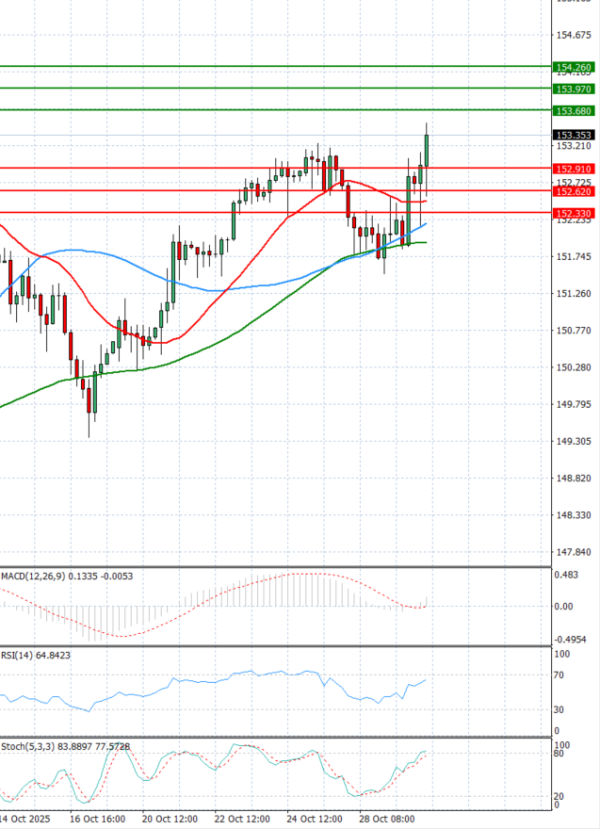This screenshot has height=829, width=600.
Task: Click the 24 Oct 12:00 time marker
Action: point(316,818)
